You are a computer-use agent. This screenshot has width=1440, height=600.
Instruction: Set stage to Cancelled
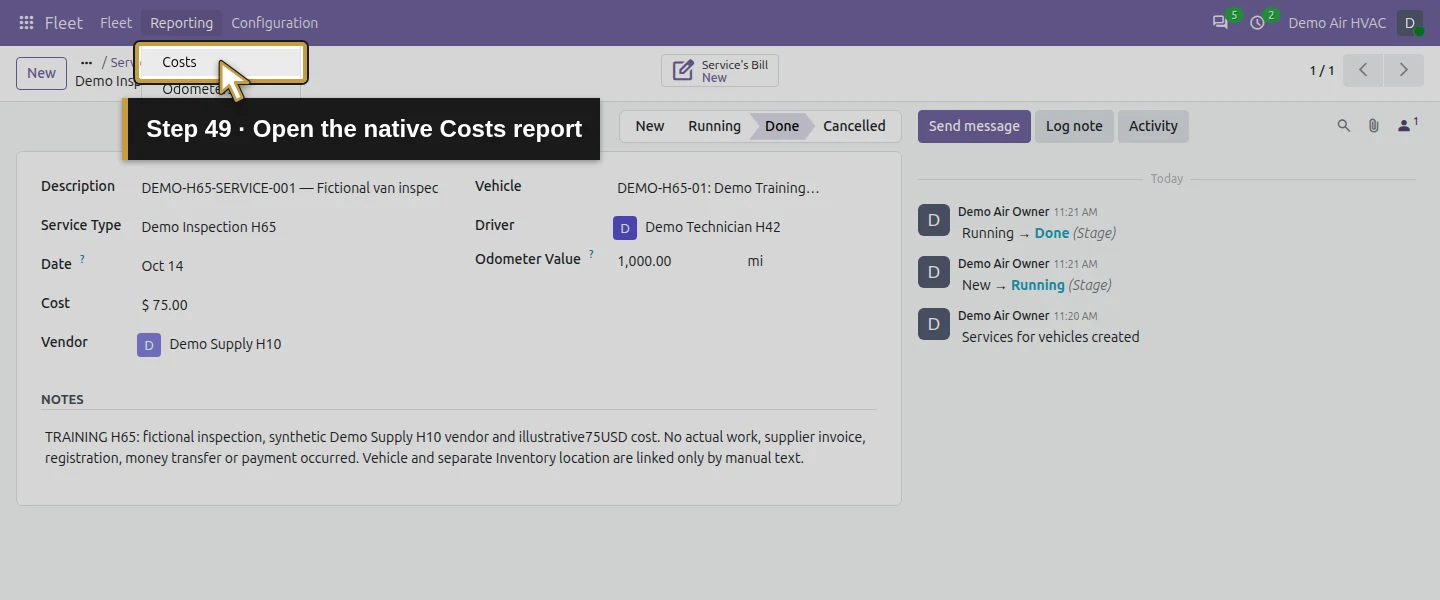point(854,126)
